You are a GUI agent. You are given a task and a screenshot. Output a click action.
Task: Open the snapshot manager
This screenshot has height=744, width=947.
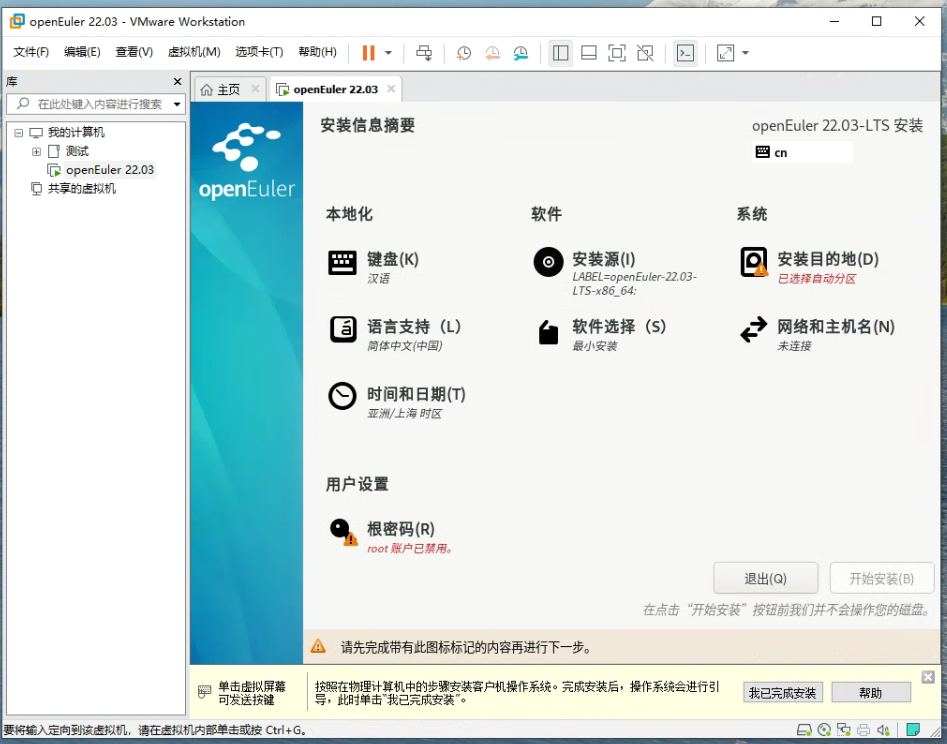(521, 53)
